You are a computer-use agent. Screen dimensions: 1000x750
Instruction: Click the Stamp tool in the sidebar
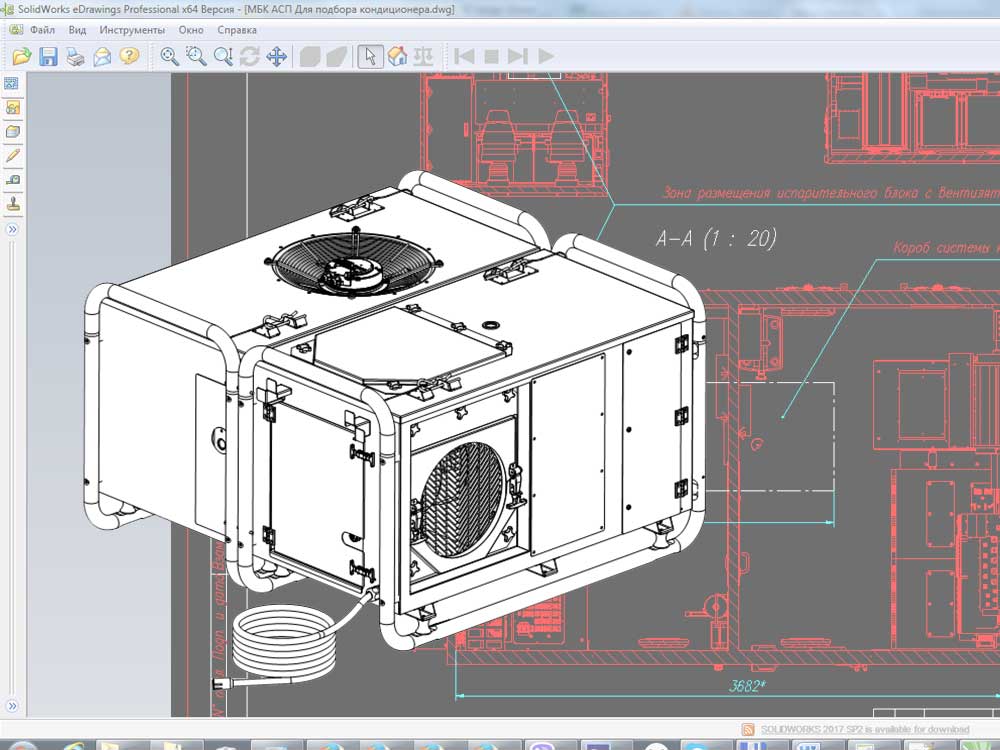[x=13, y=204]
